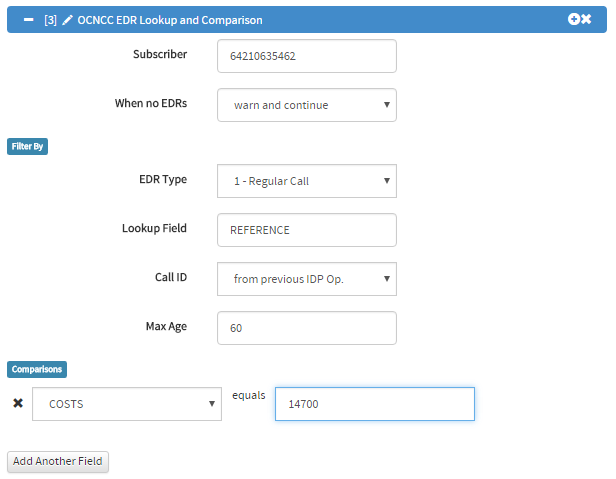Image resolution: width=616 pixels, height=479 pixels.
Task: Select the Lookup Field REFERENCE textbox
Action: click(x=307, y=230)
